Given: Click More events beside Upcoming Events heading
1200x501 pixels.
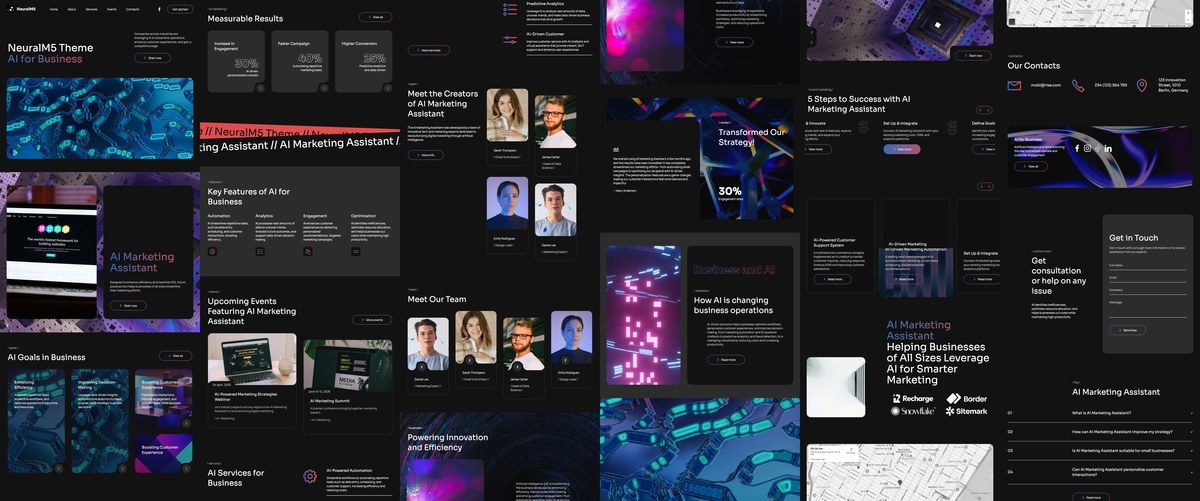Looking at the screenshot, I should click(373, 320).
